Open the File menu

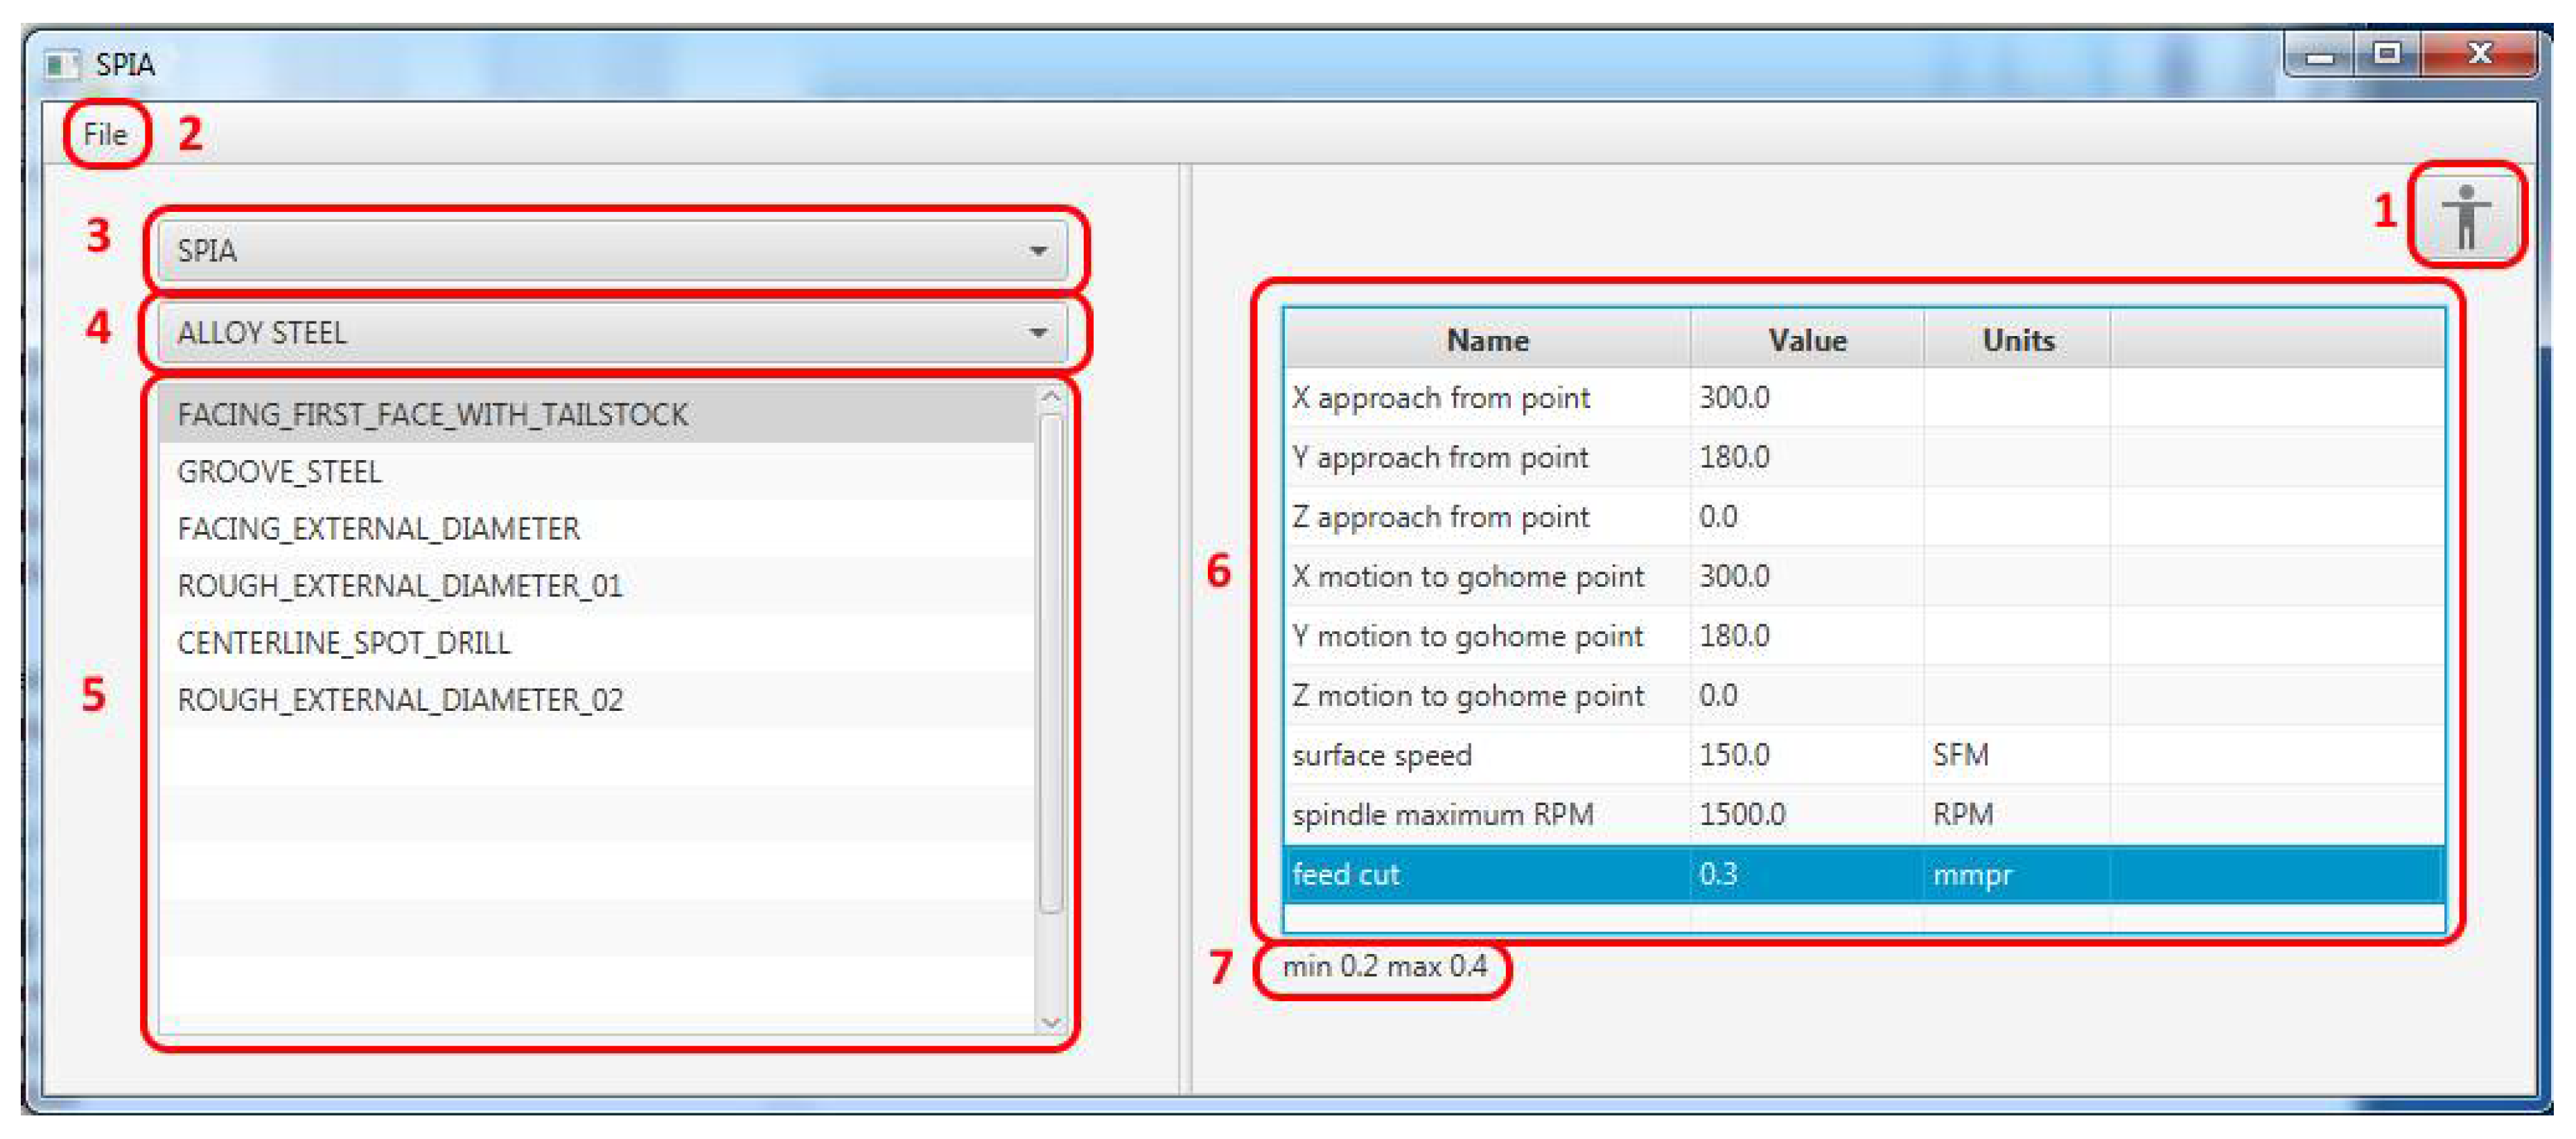[105, 134]
